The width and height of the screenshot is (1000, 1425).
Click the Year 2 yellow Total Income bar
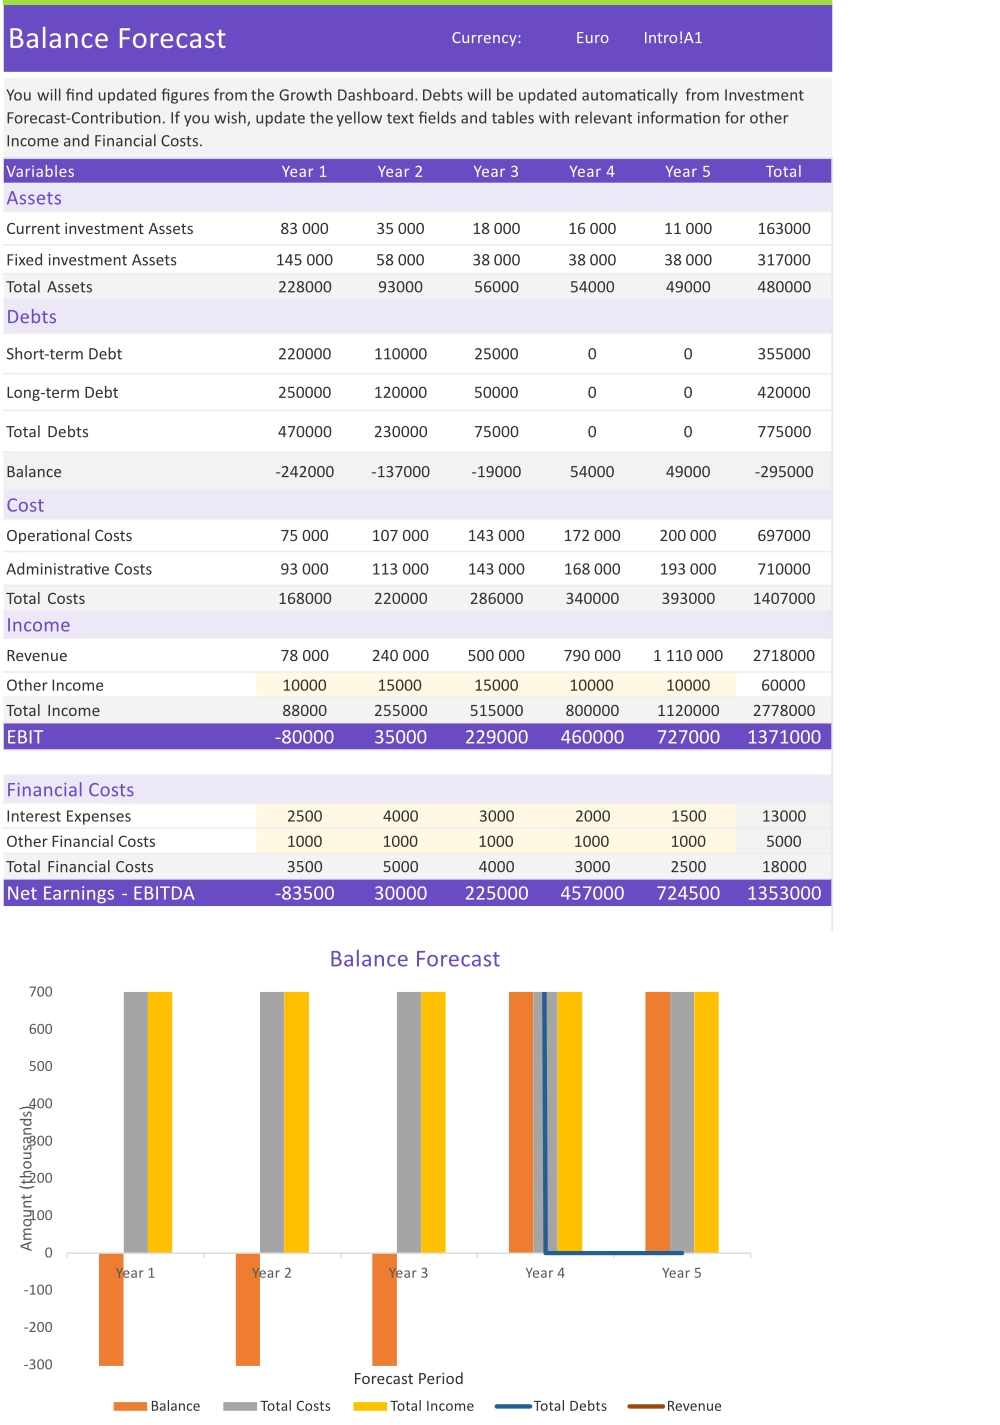[296, 1122]
